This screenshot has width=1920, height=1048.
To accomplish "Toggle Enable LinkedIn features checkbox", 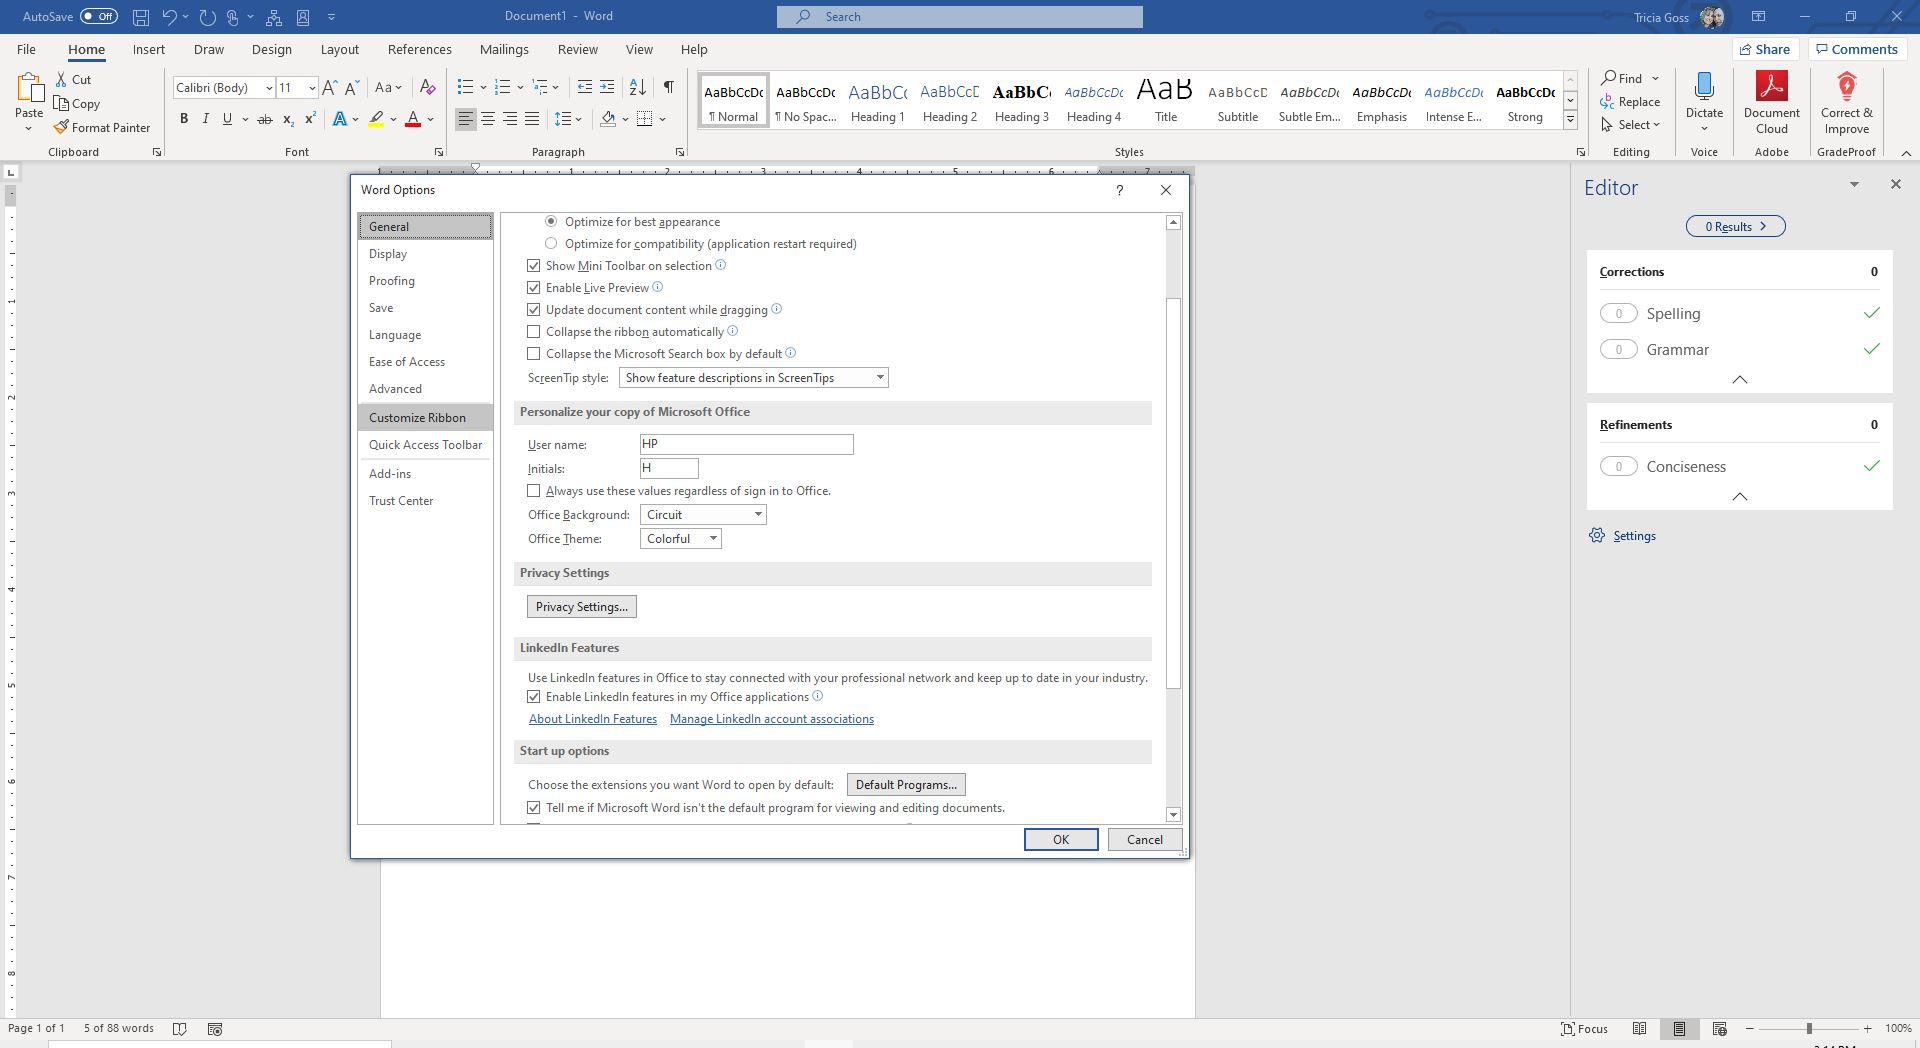I will pos(534,697).
